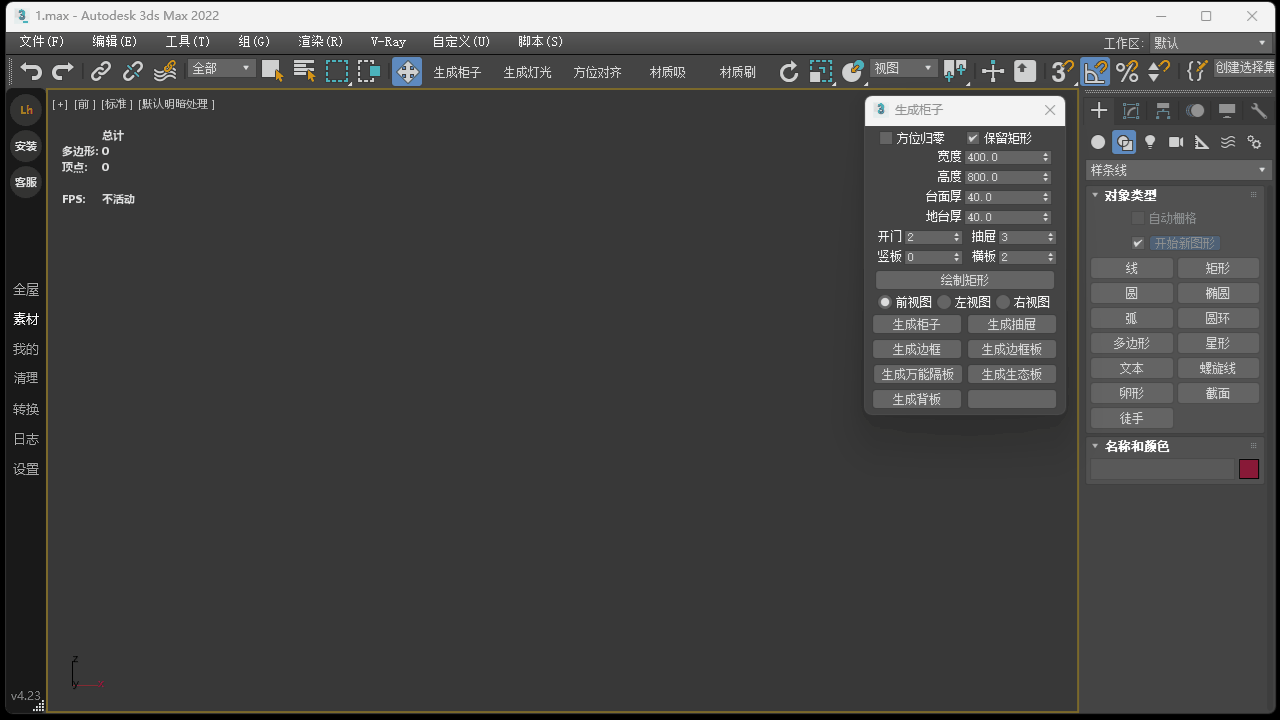Toggle the Spinner Snap icon

tap(1159, 71)
